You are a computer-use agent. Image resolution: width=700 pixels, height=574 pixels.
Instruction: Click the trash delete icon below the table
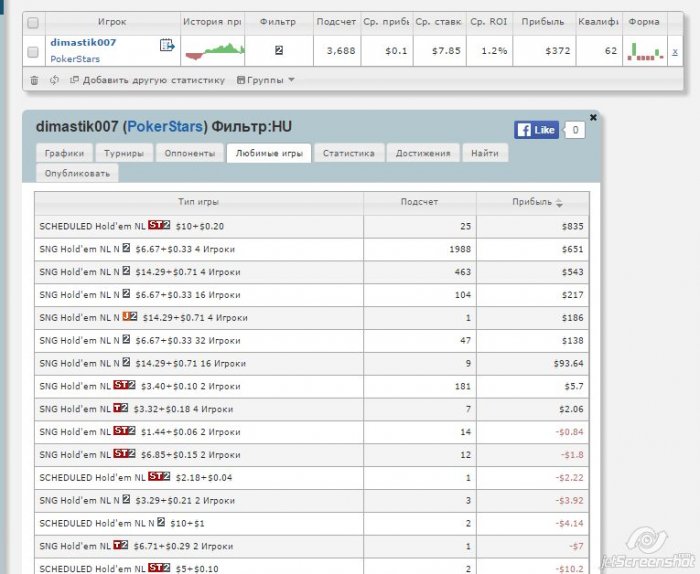[34, 80]
